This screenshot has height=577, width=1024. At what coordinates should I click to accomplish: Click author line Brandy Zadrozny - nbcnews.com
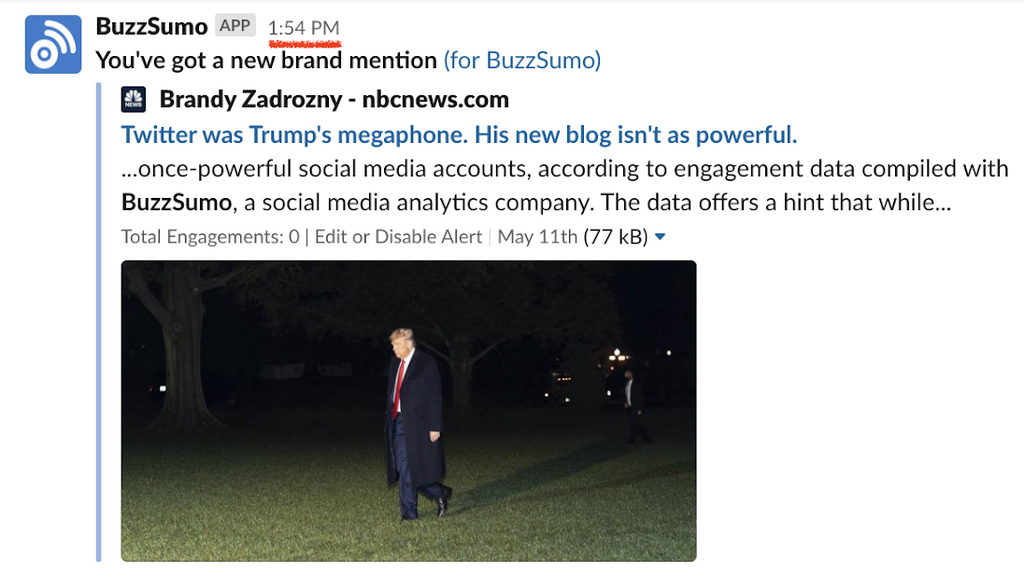[334, 100]
